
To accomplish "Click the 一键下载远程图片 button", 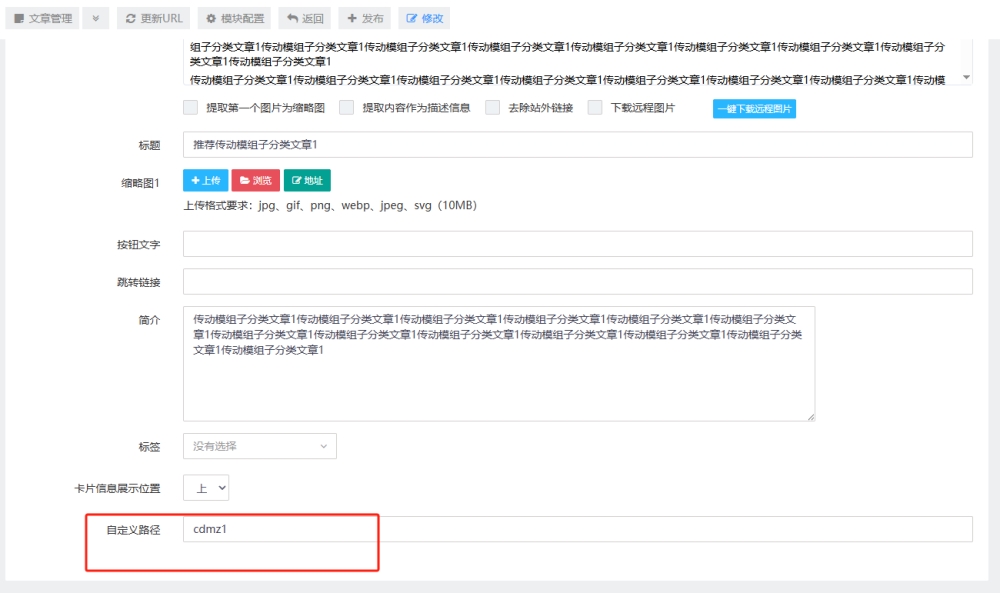I will tap(754, 108).
